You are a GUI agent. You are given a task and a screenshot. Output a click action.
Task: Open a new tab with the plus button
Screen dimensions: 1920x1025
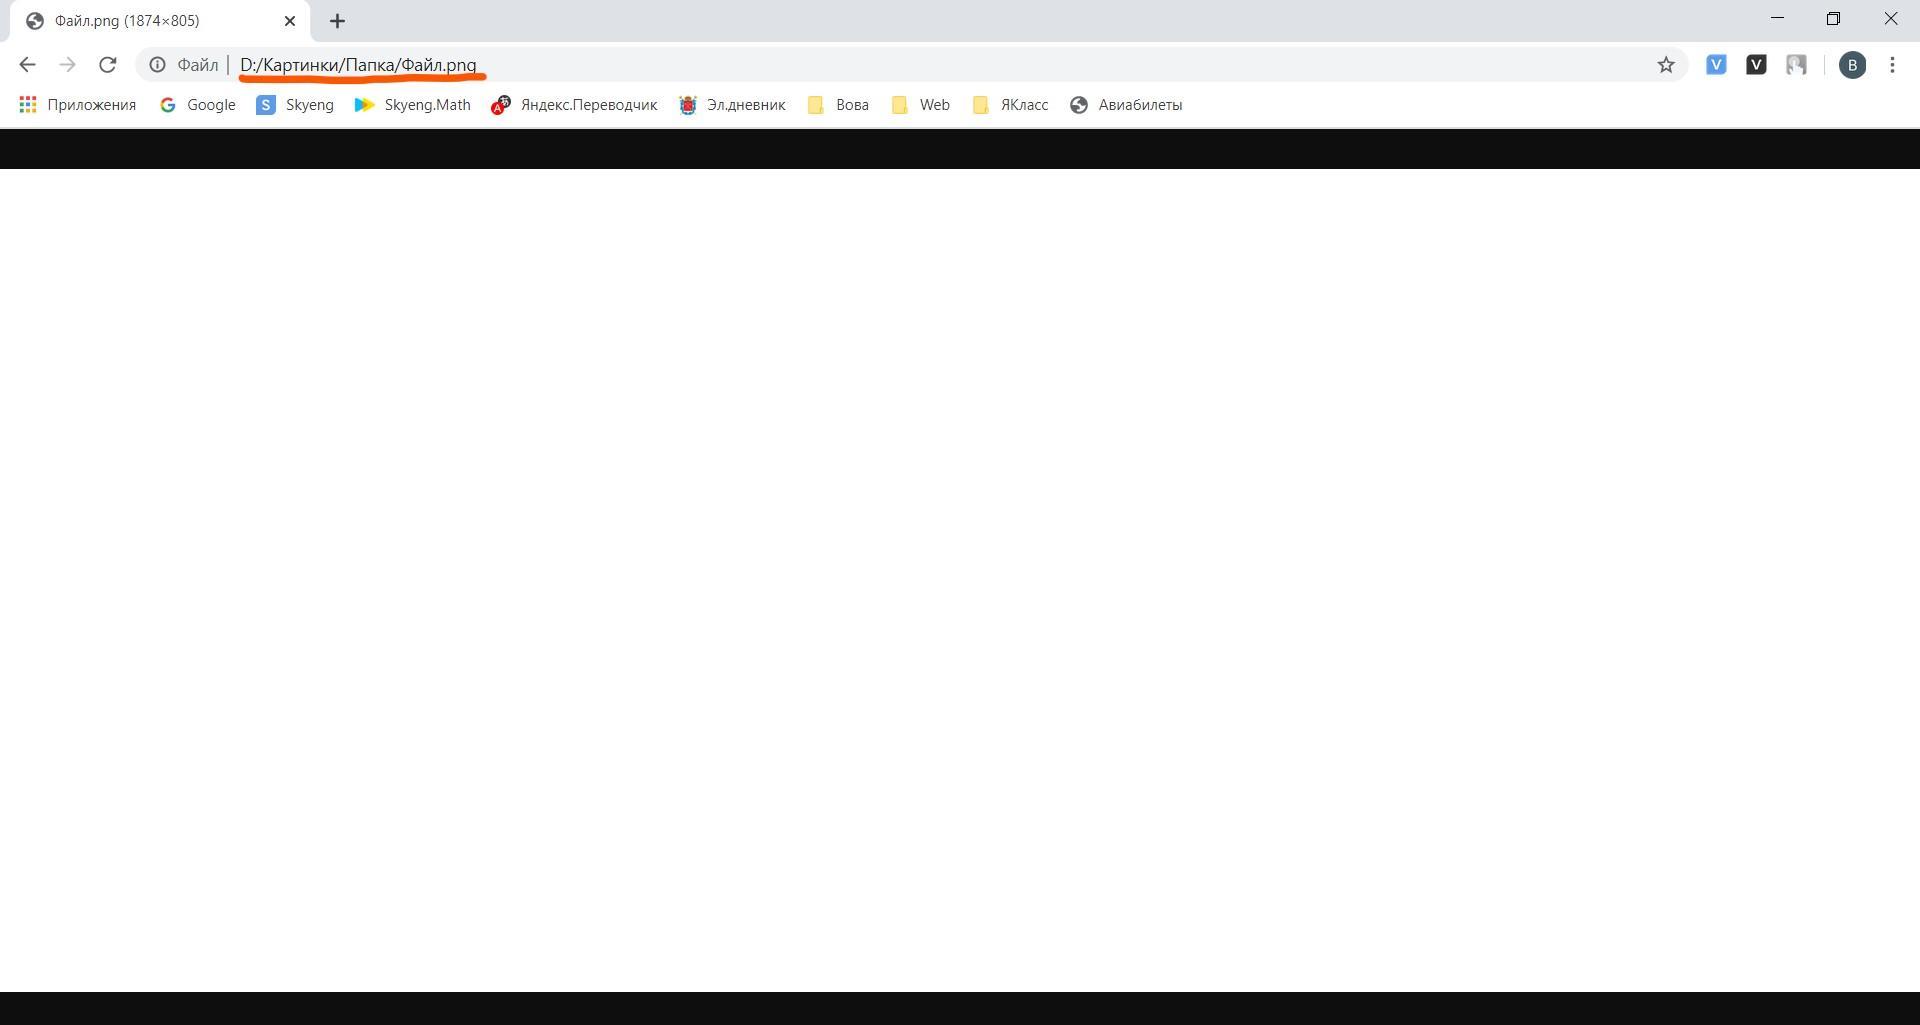337,21
